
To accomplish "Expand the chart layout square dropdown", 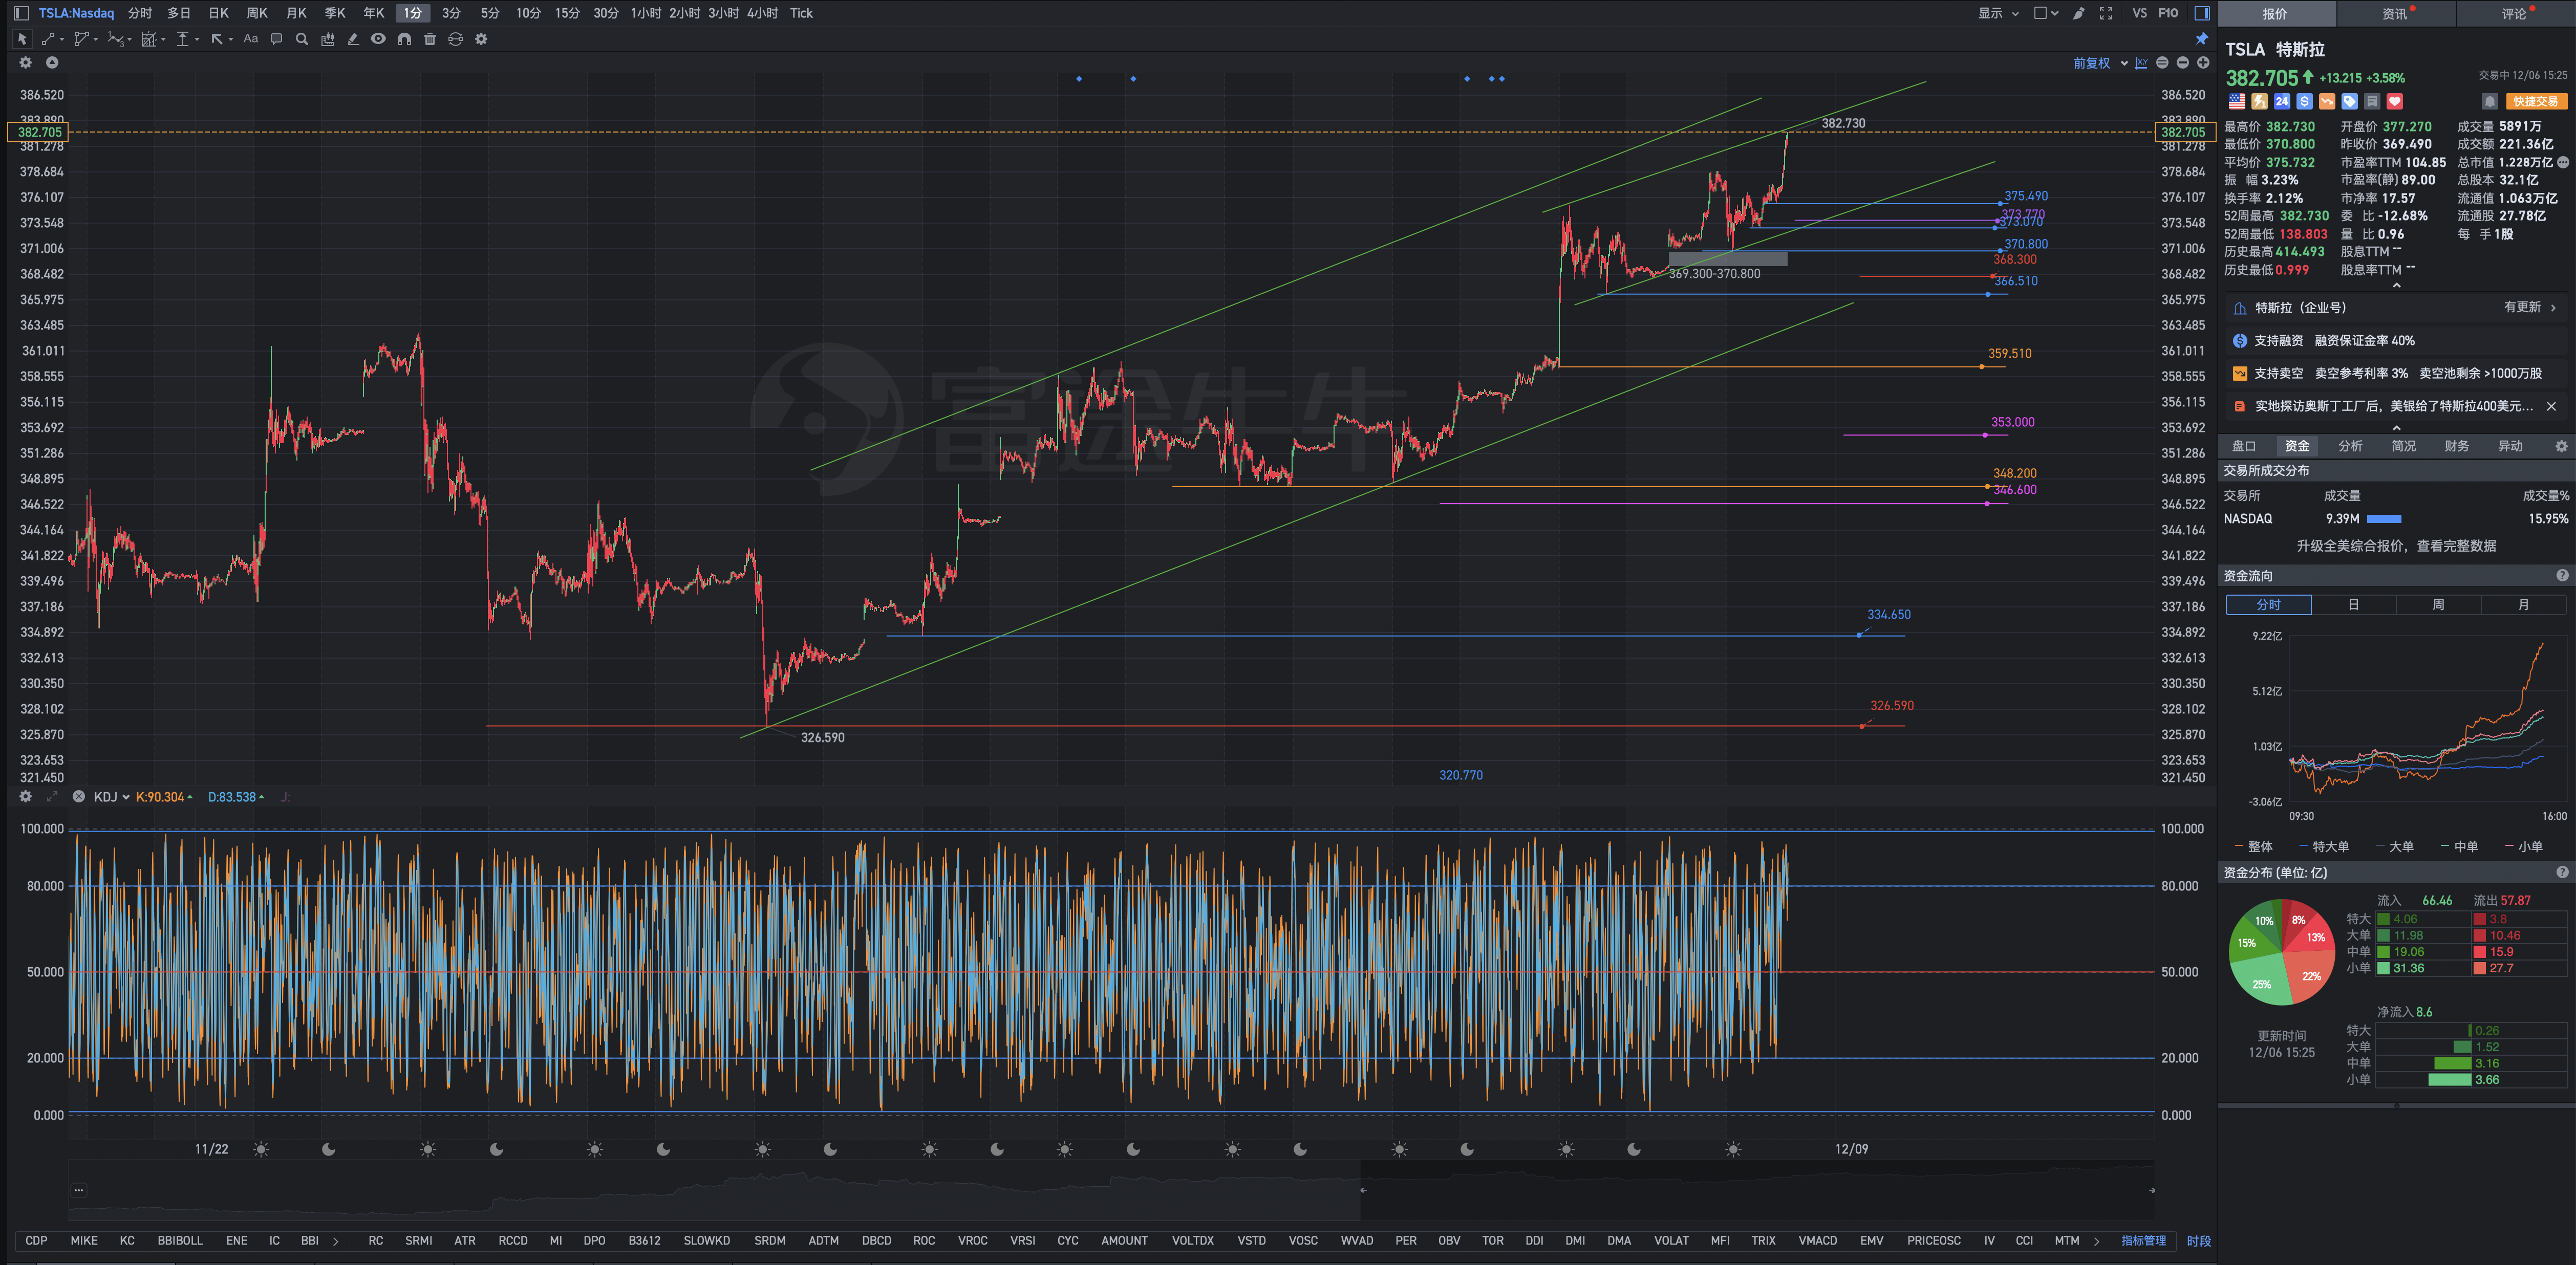I will (2046, 13).
